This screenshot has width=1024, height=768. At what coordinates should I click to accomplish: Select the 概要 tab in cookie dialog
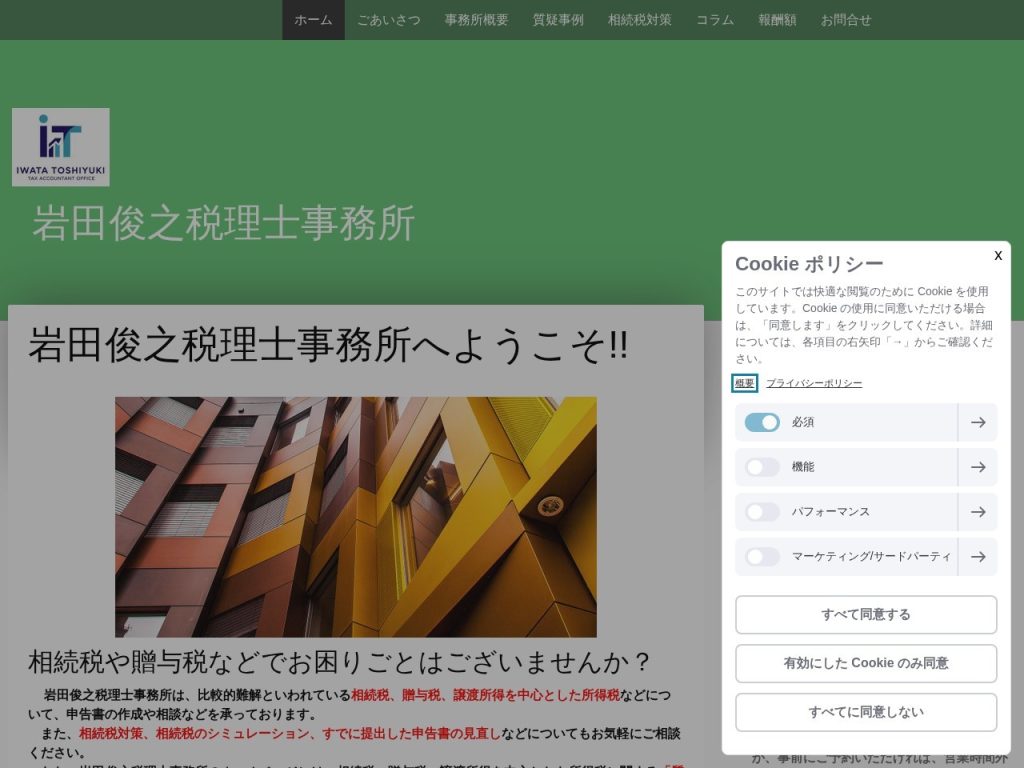[x=744, y=383]
